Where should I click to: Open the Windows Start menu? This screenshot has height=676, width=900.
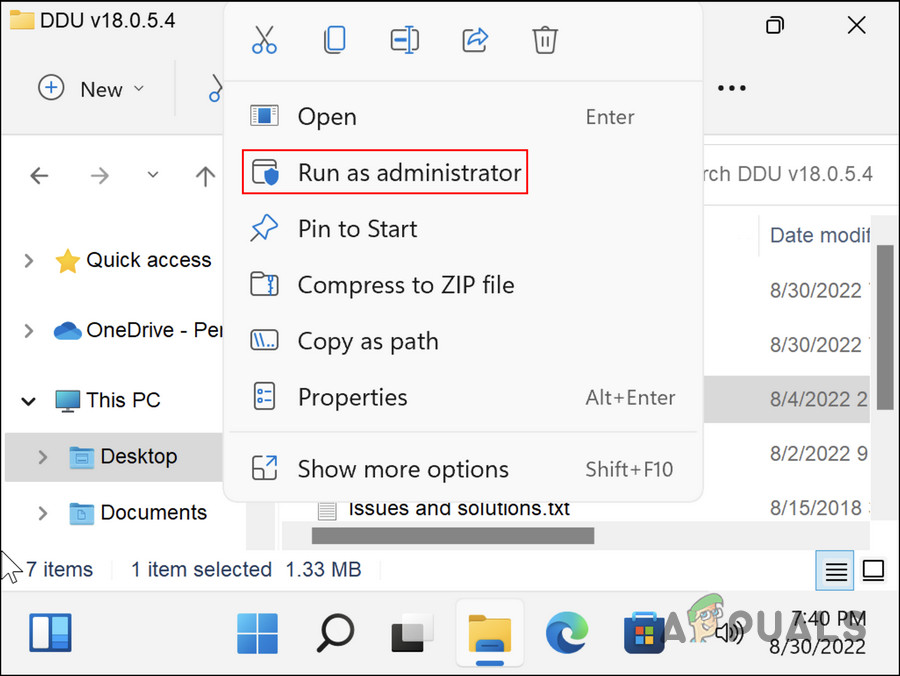257,632
